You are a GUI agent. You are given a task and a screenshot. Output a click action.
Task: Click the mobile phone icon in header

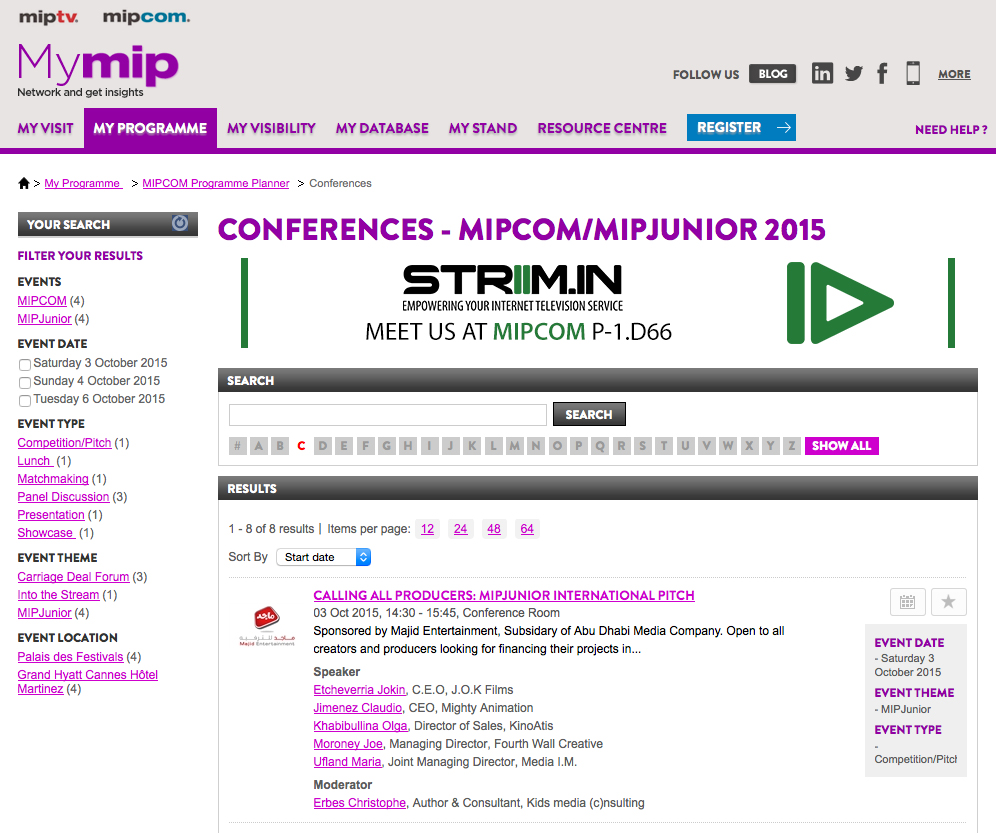coord(913,74)
